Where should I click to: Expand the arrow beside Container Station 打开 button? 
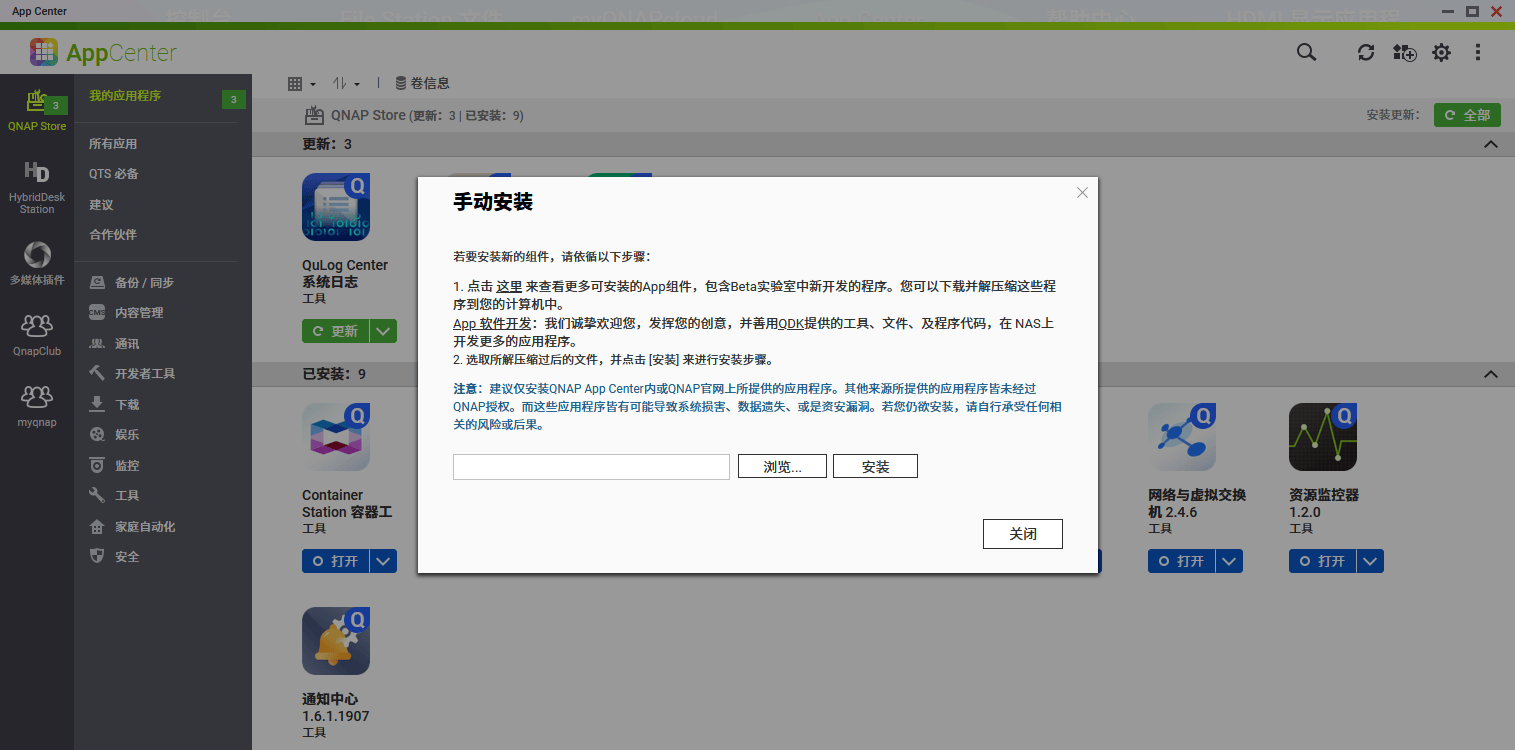coord(383,561)
